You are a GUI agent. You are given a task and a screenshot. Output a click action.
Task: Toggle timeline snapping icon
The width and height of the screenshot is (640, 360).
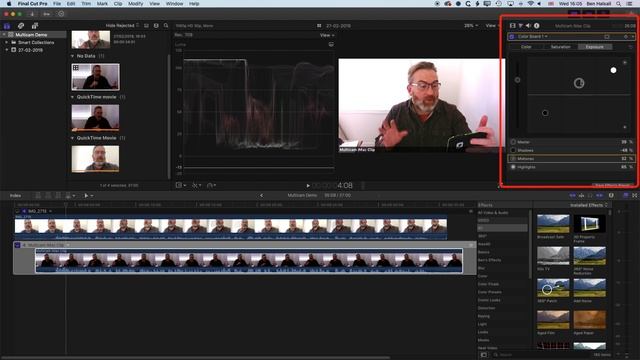click(600, 196)
